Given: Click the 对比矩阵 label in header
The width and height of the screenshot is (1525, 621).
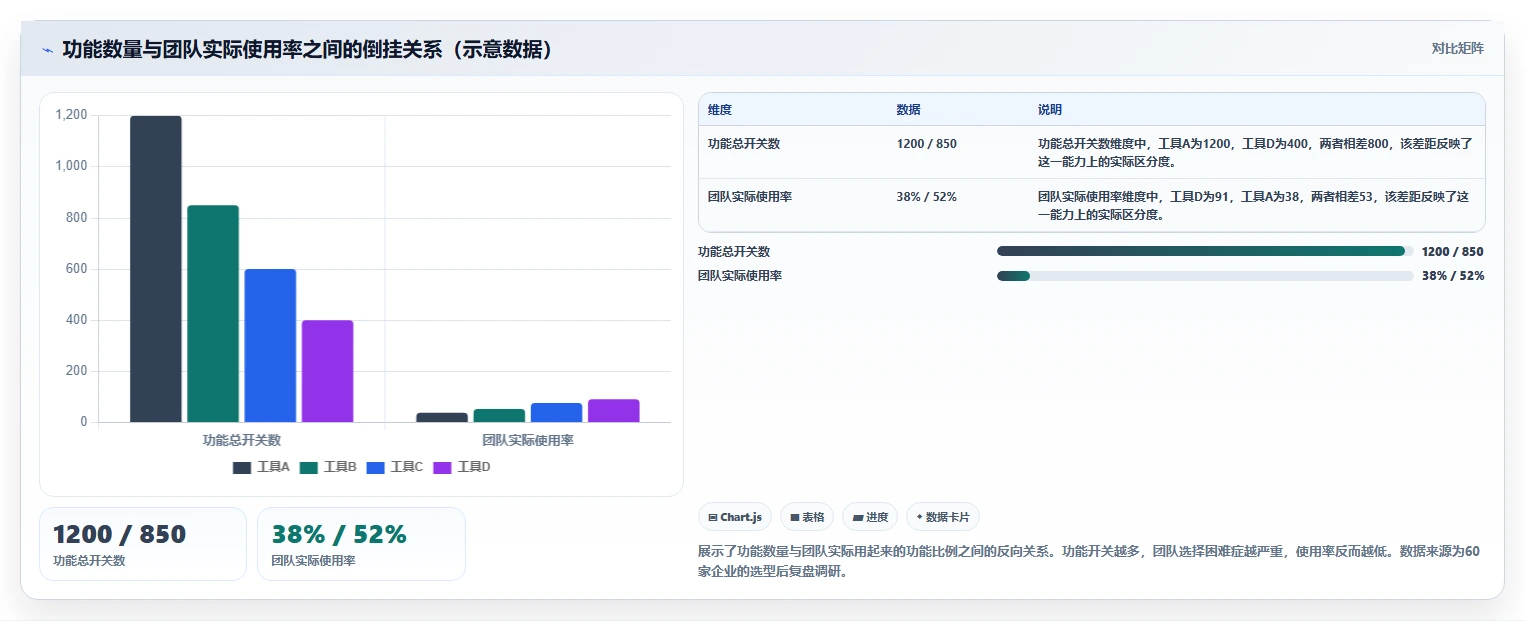Looking at the screenshot, I should click(x=1457, y=48).
